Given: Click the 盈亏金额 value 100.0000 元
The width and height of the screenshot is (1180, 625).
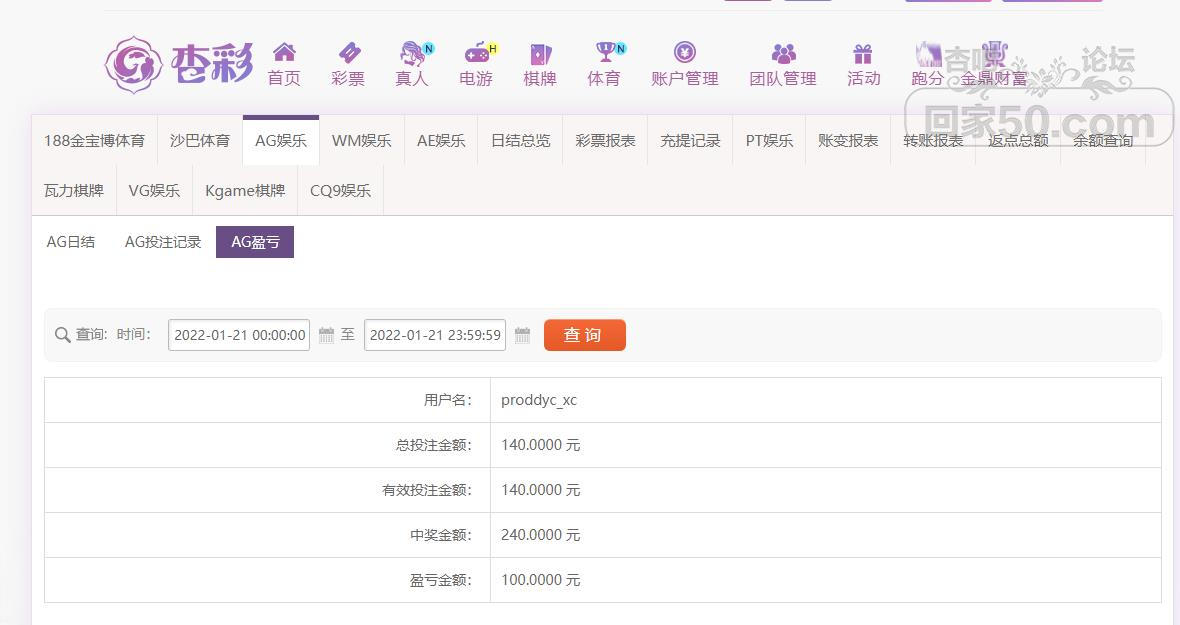Looking at the screenshot, I should [x=540, y=580].
